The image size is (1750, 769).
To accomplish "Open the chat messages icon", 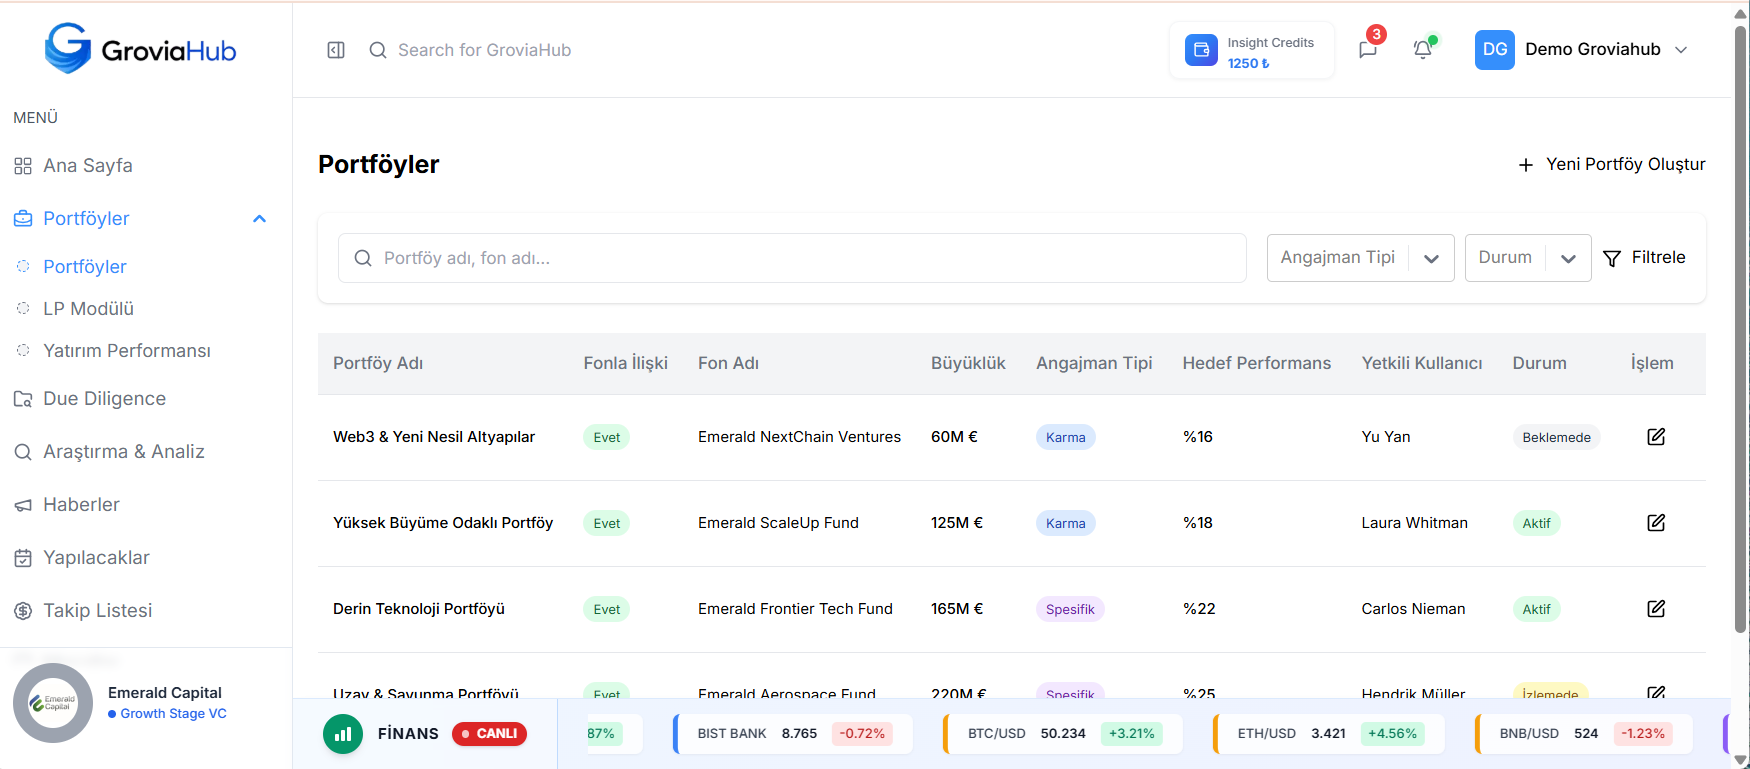I will (x=1368, y=50).
